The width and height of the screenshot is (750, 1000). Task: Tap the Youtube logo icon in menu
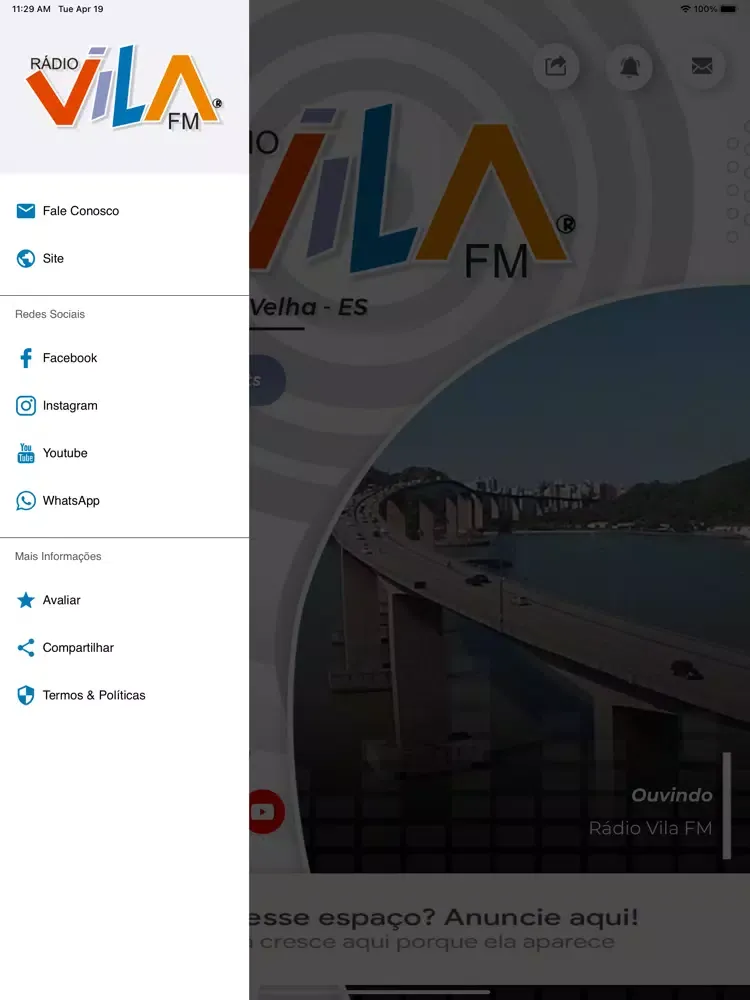pyautogui.click(x=26, y=453)
